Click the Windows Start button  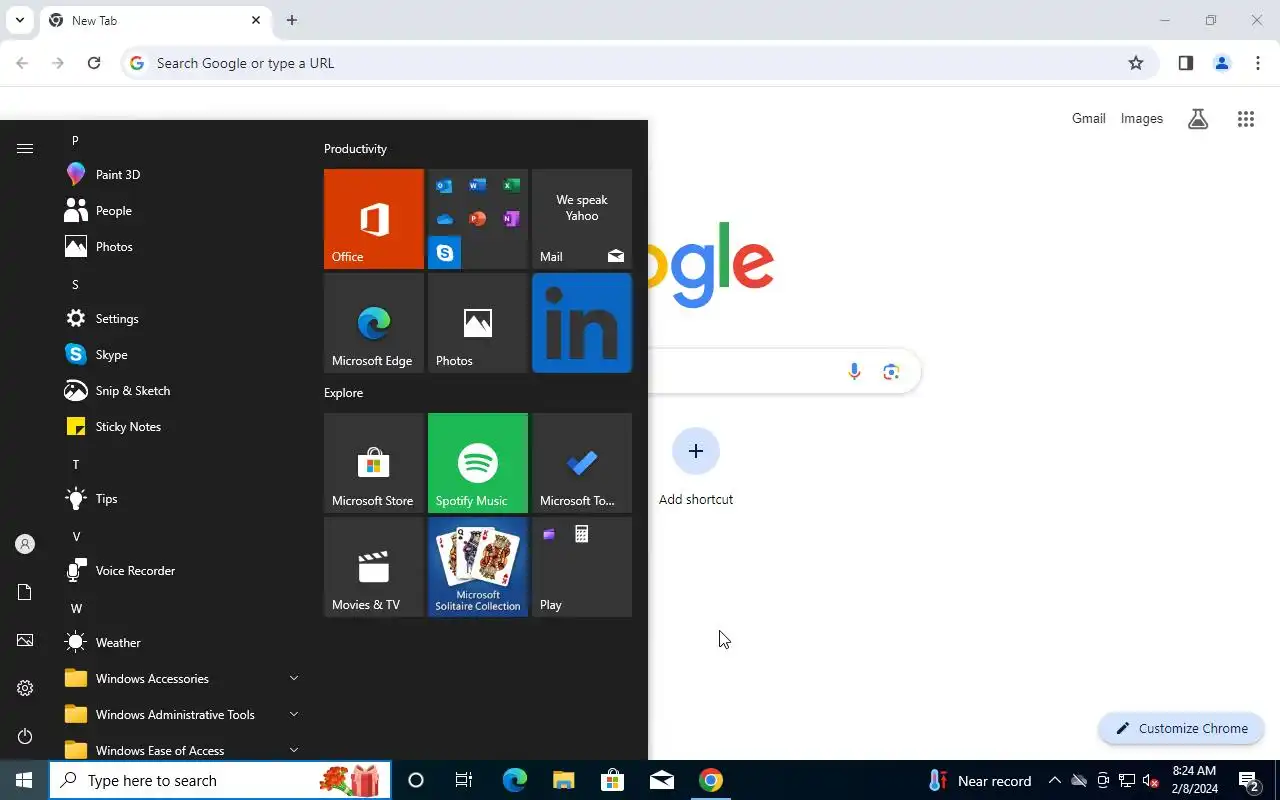[x=24, y=780]
